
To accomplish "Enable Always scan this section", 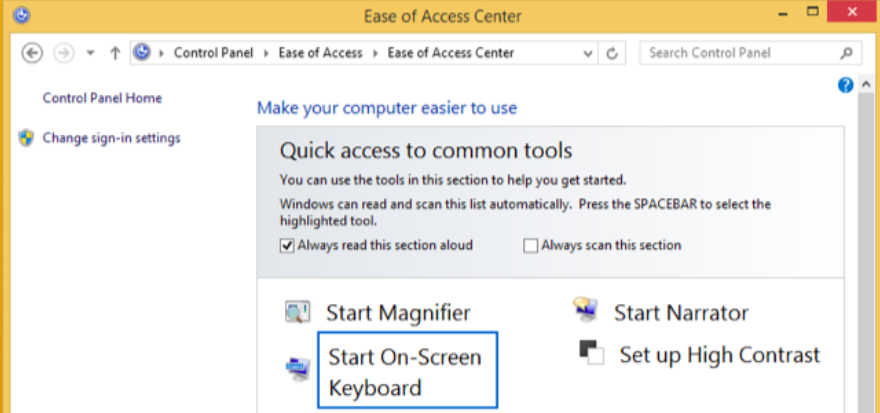I will [x=530, y=245].
